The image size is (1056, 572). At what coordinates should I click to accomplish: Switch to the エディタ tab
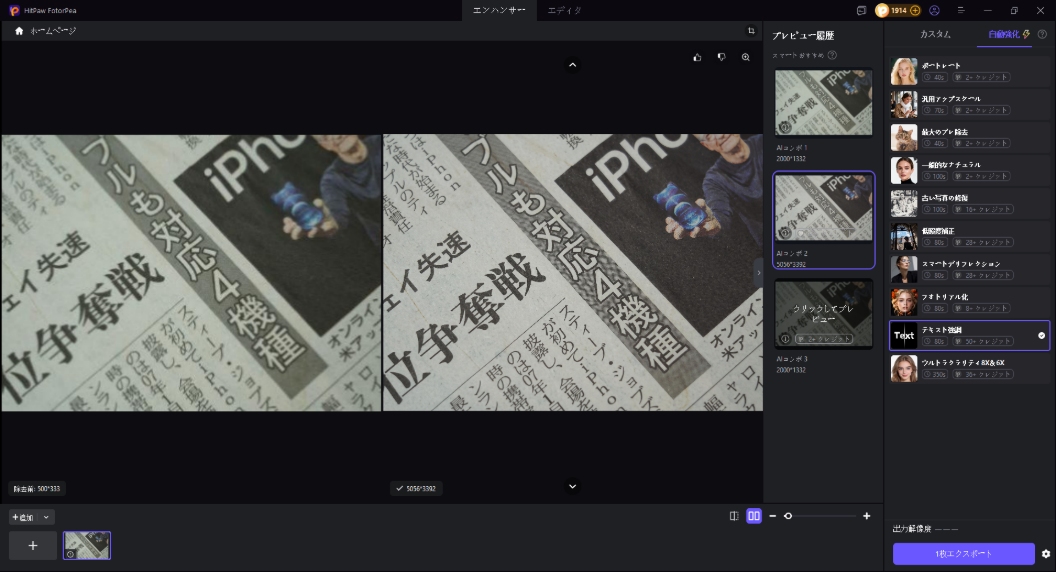click(564, 10)
